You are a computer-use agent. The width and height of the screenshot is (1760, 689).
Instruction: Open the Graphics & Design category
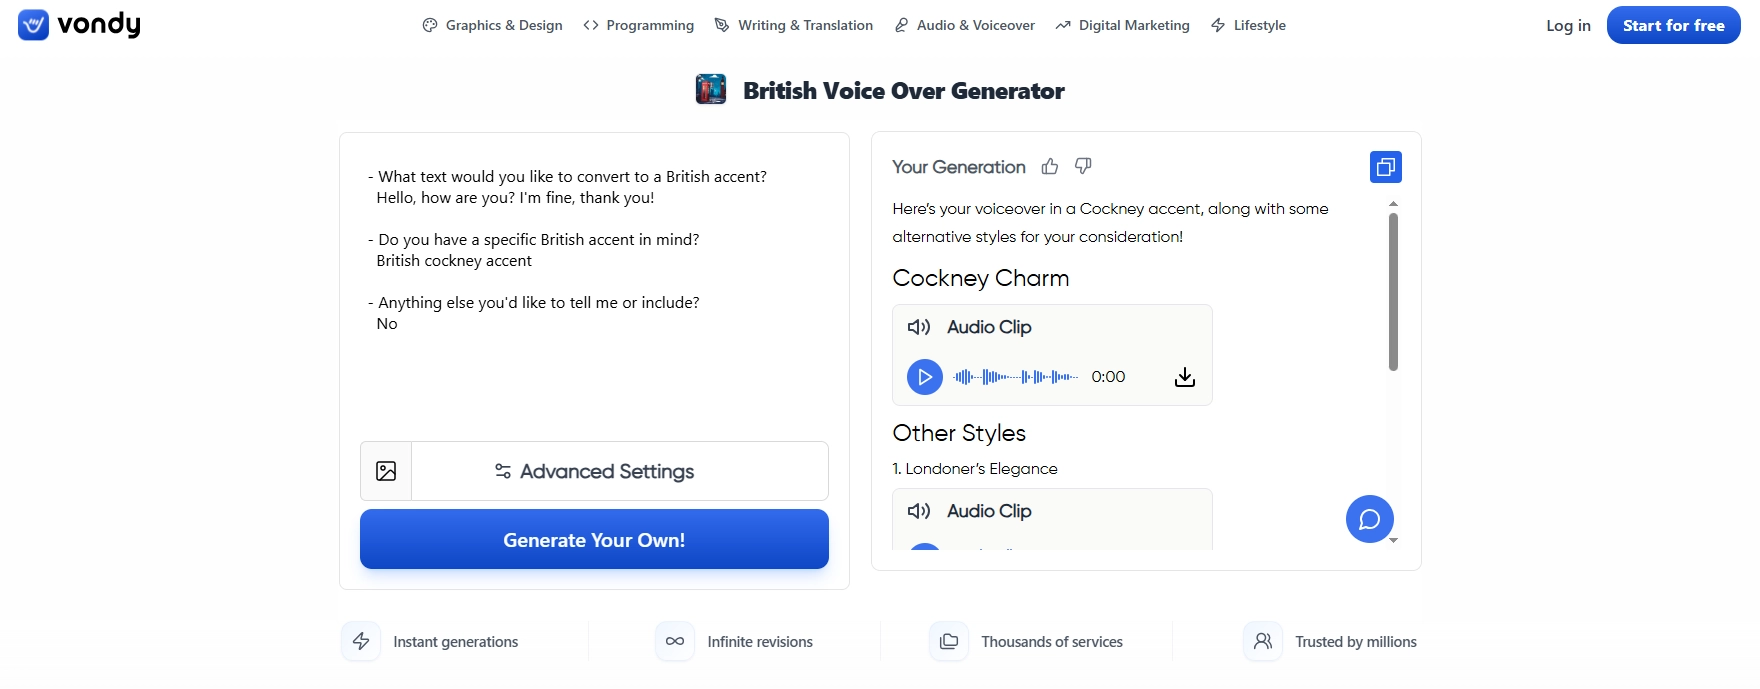click(491, 24)
